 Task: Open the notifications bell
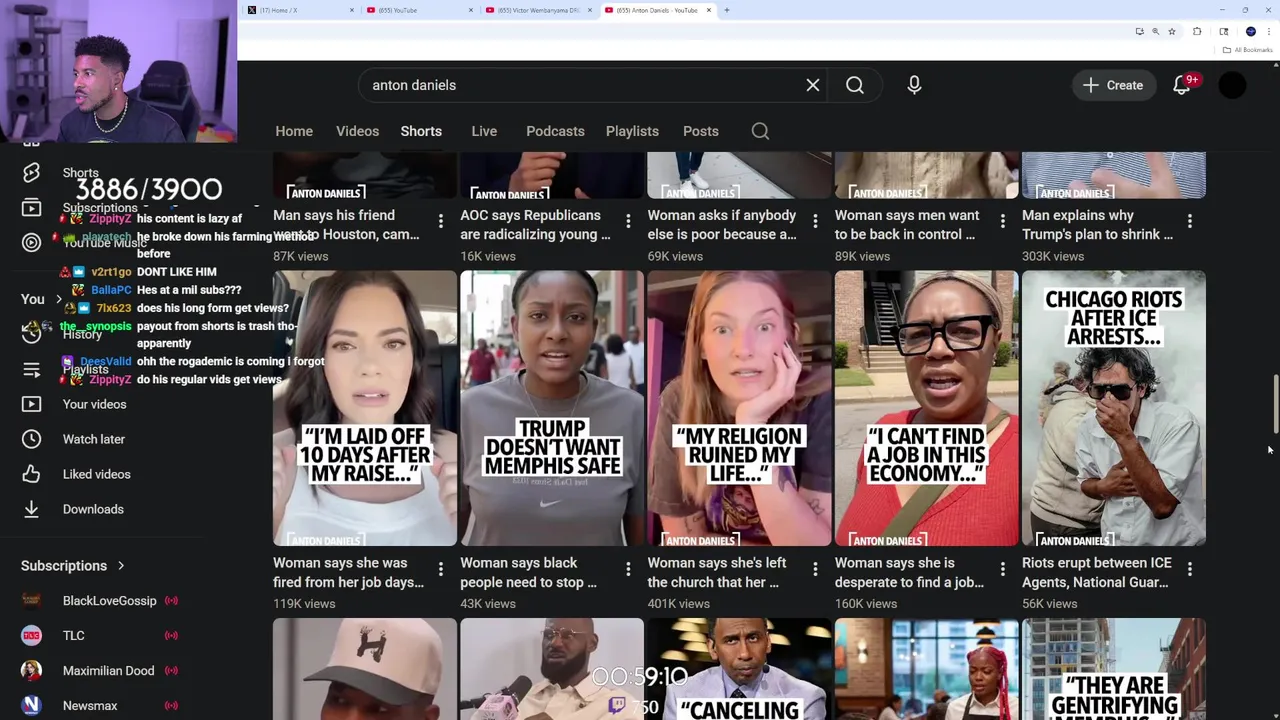(x=1182, y=85)
